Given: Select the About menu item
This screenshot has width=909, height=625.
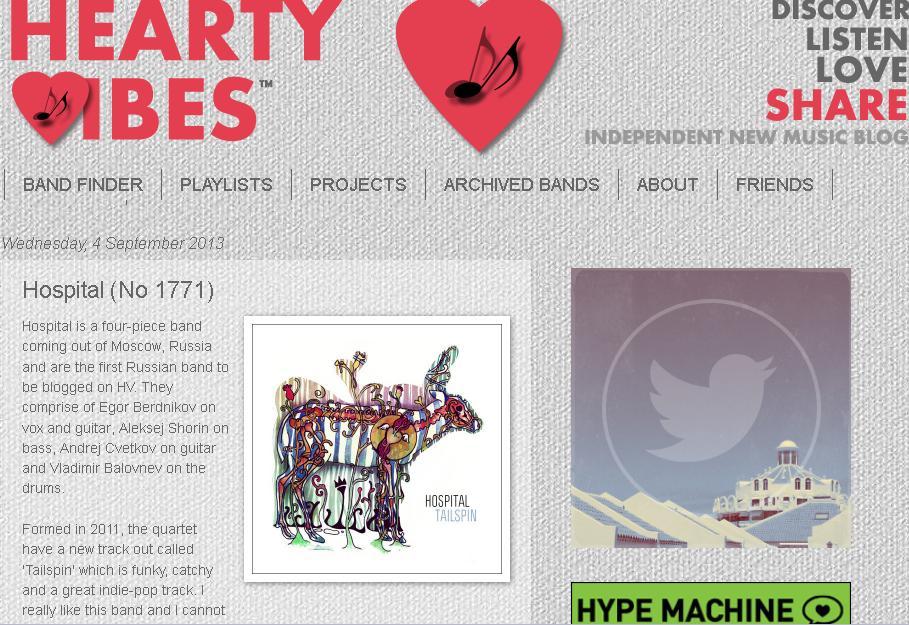Looking at the screenshot, I should [667, 184].
